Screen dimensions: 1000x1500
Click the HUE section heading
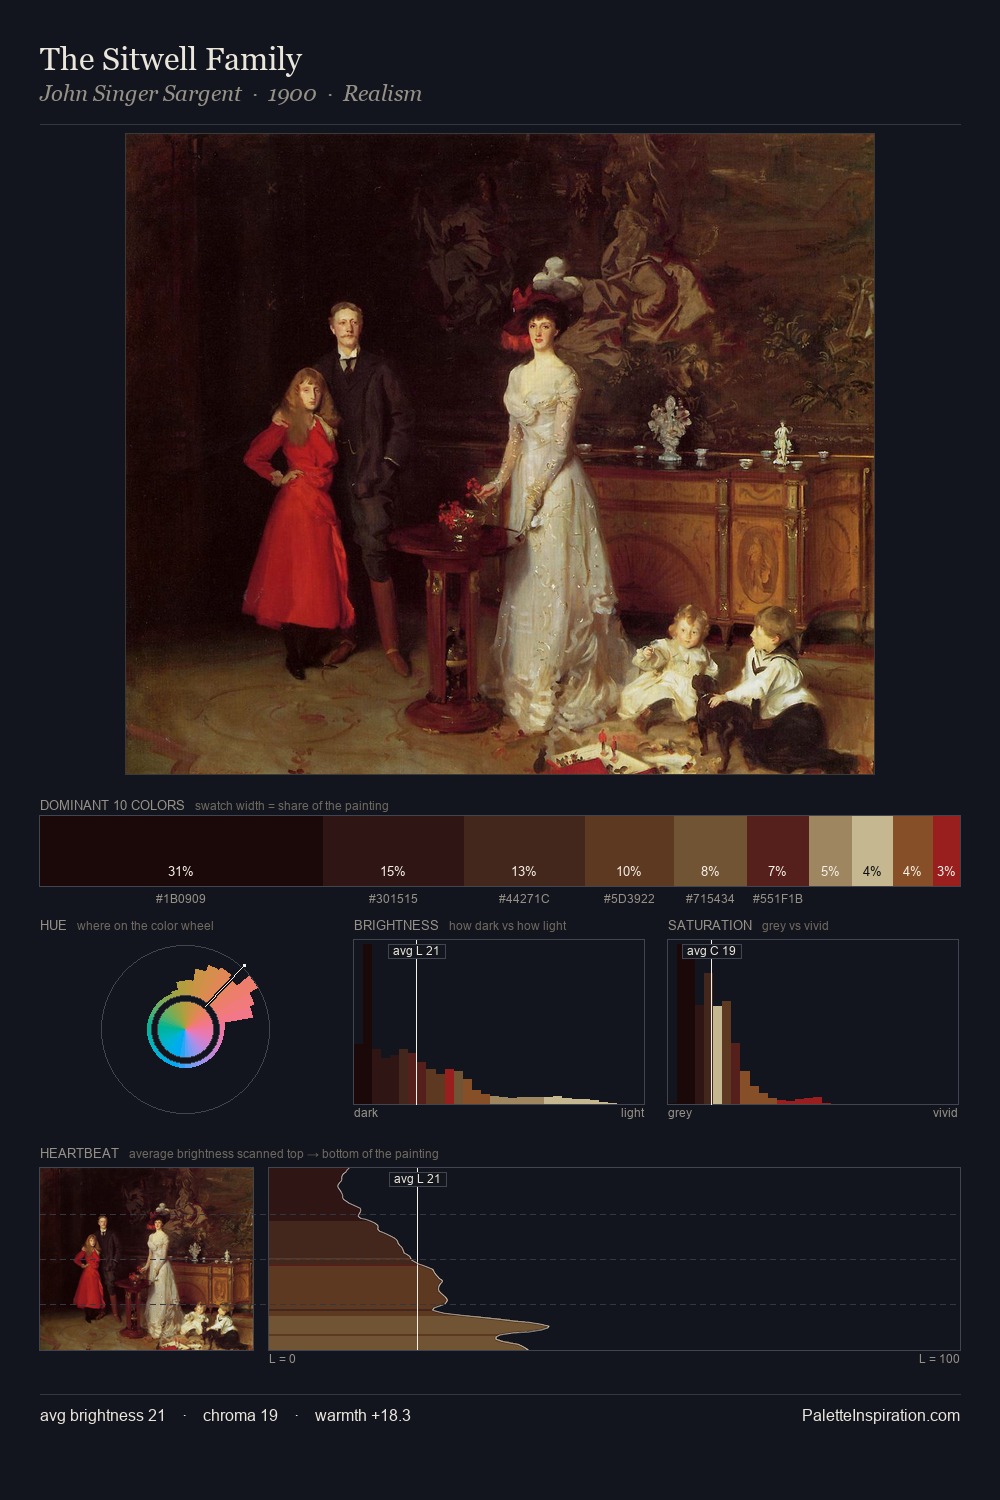pos(53,925)
